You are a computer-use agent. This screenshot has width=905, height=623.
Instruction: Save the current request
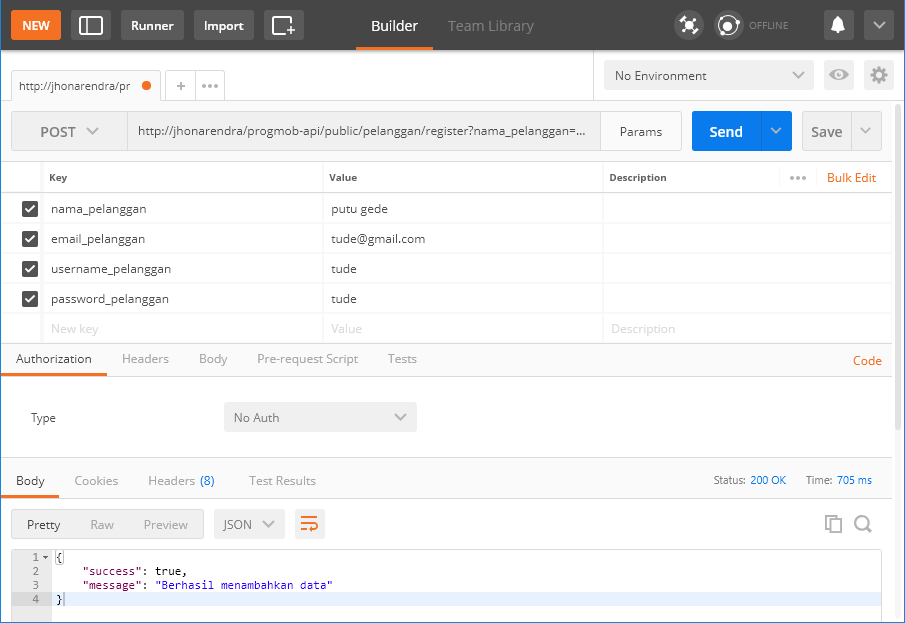tap(827, 131)
